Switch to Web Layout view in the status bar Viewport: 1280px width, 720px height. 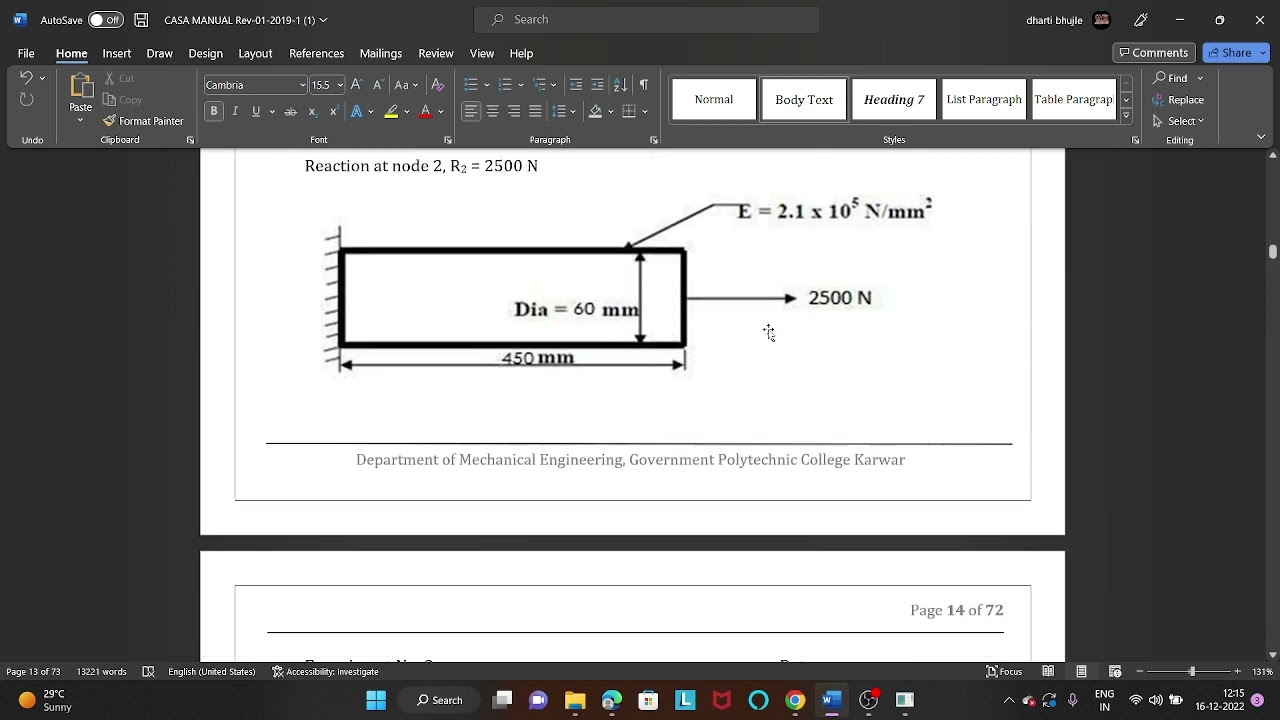[x=1115, y=671]
